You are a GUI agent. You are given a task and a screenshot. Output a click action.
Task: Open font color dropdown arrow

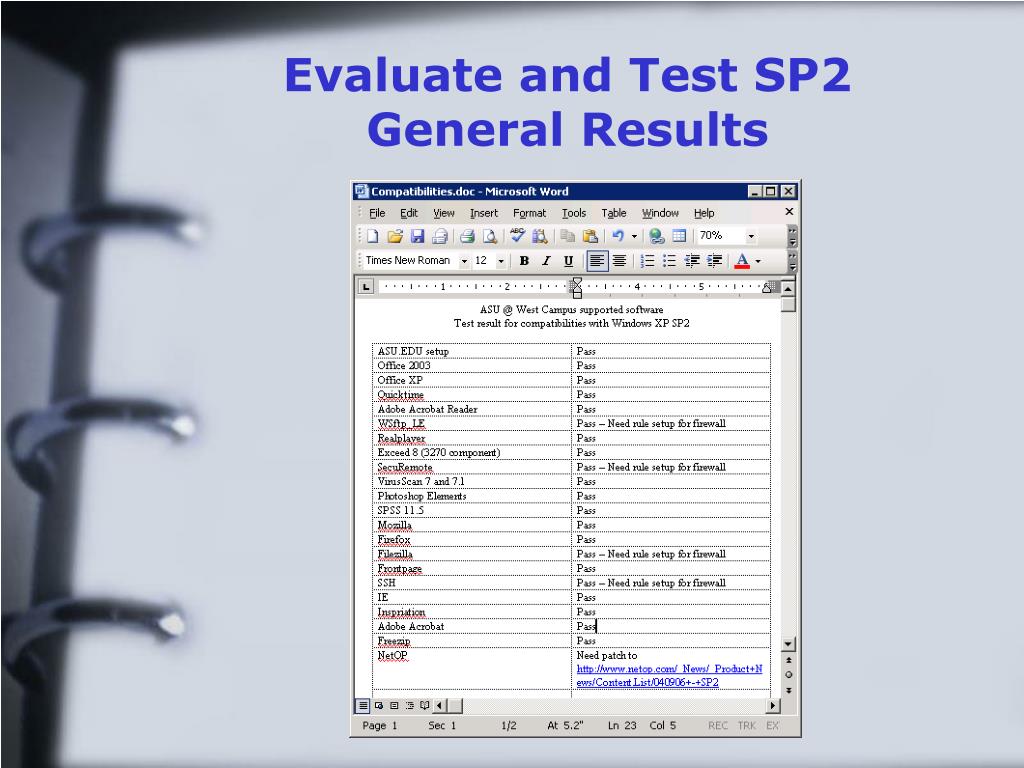(758, 261)
